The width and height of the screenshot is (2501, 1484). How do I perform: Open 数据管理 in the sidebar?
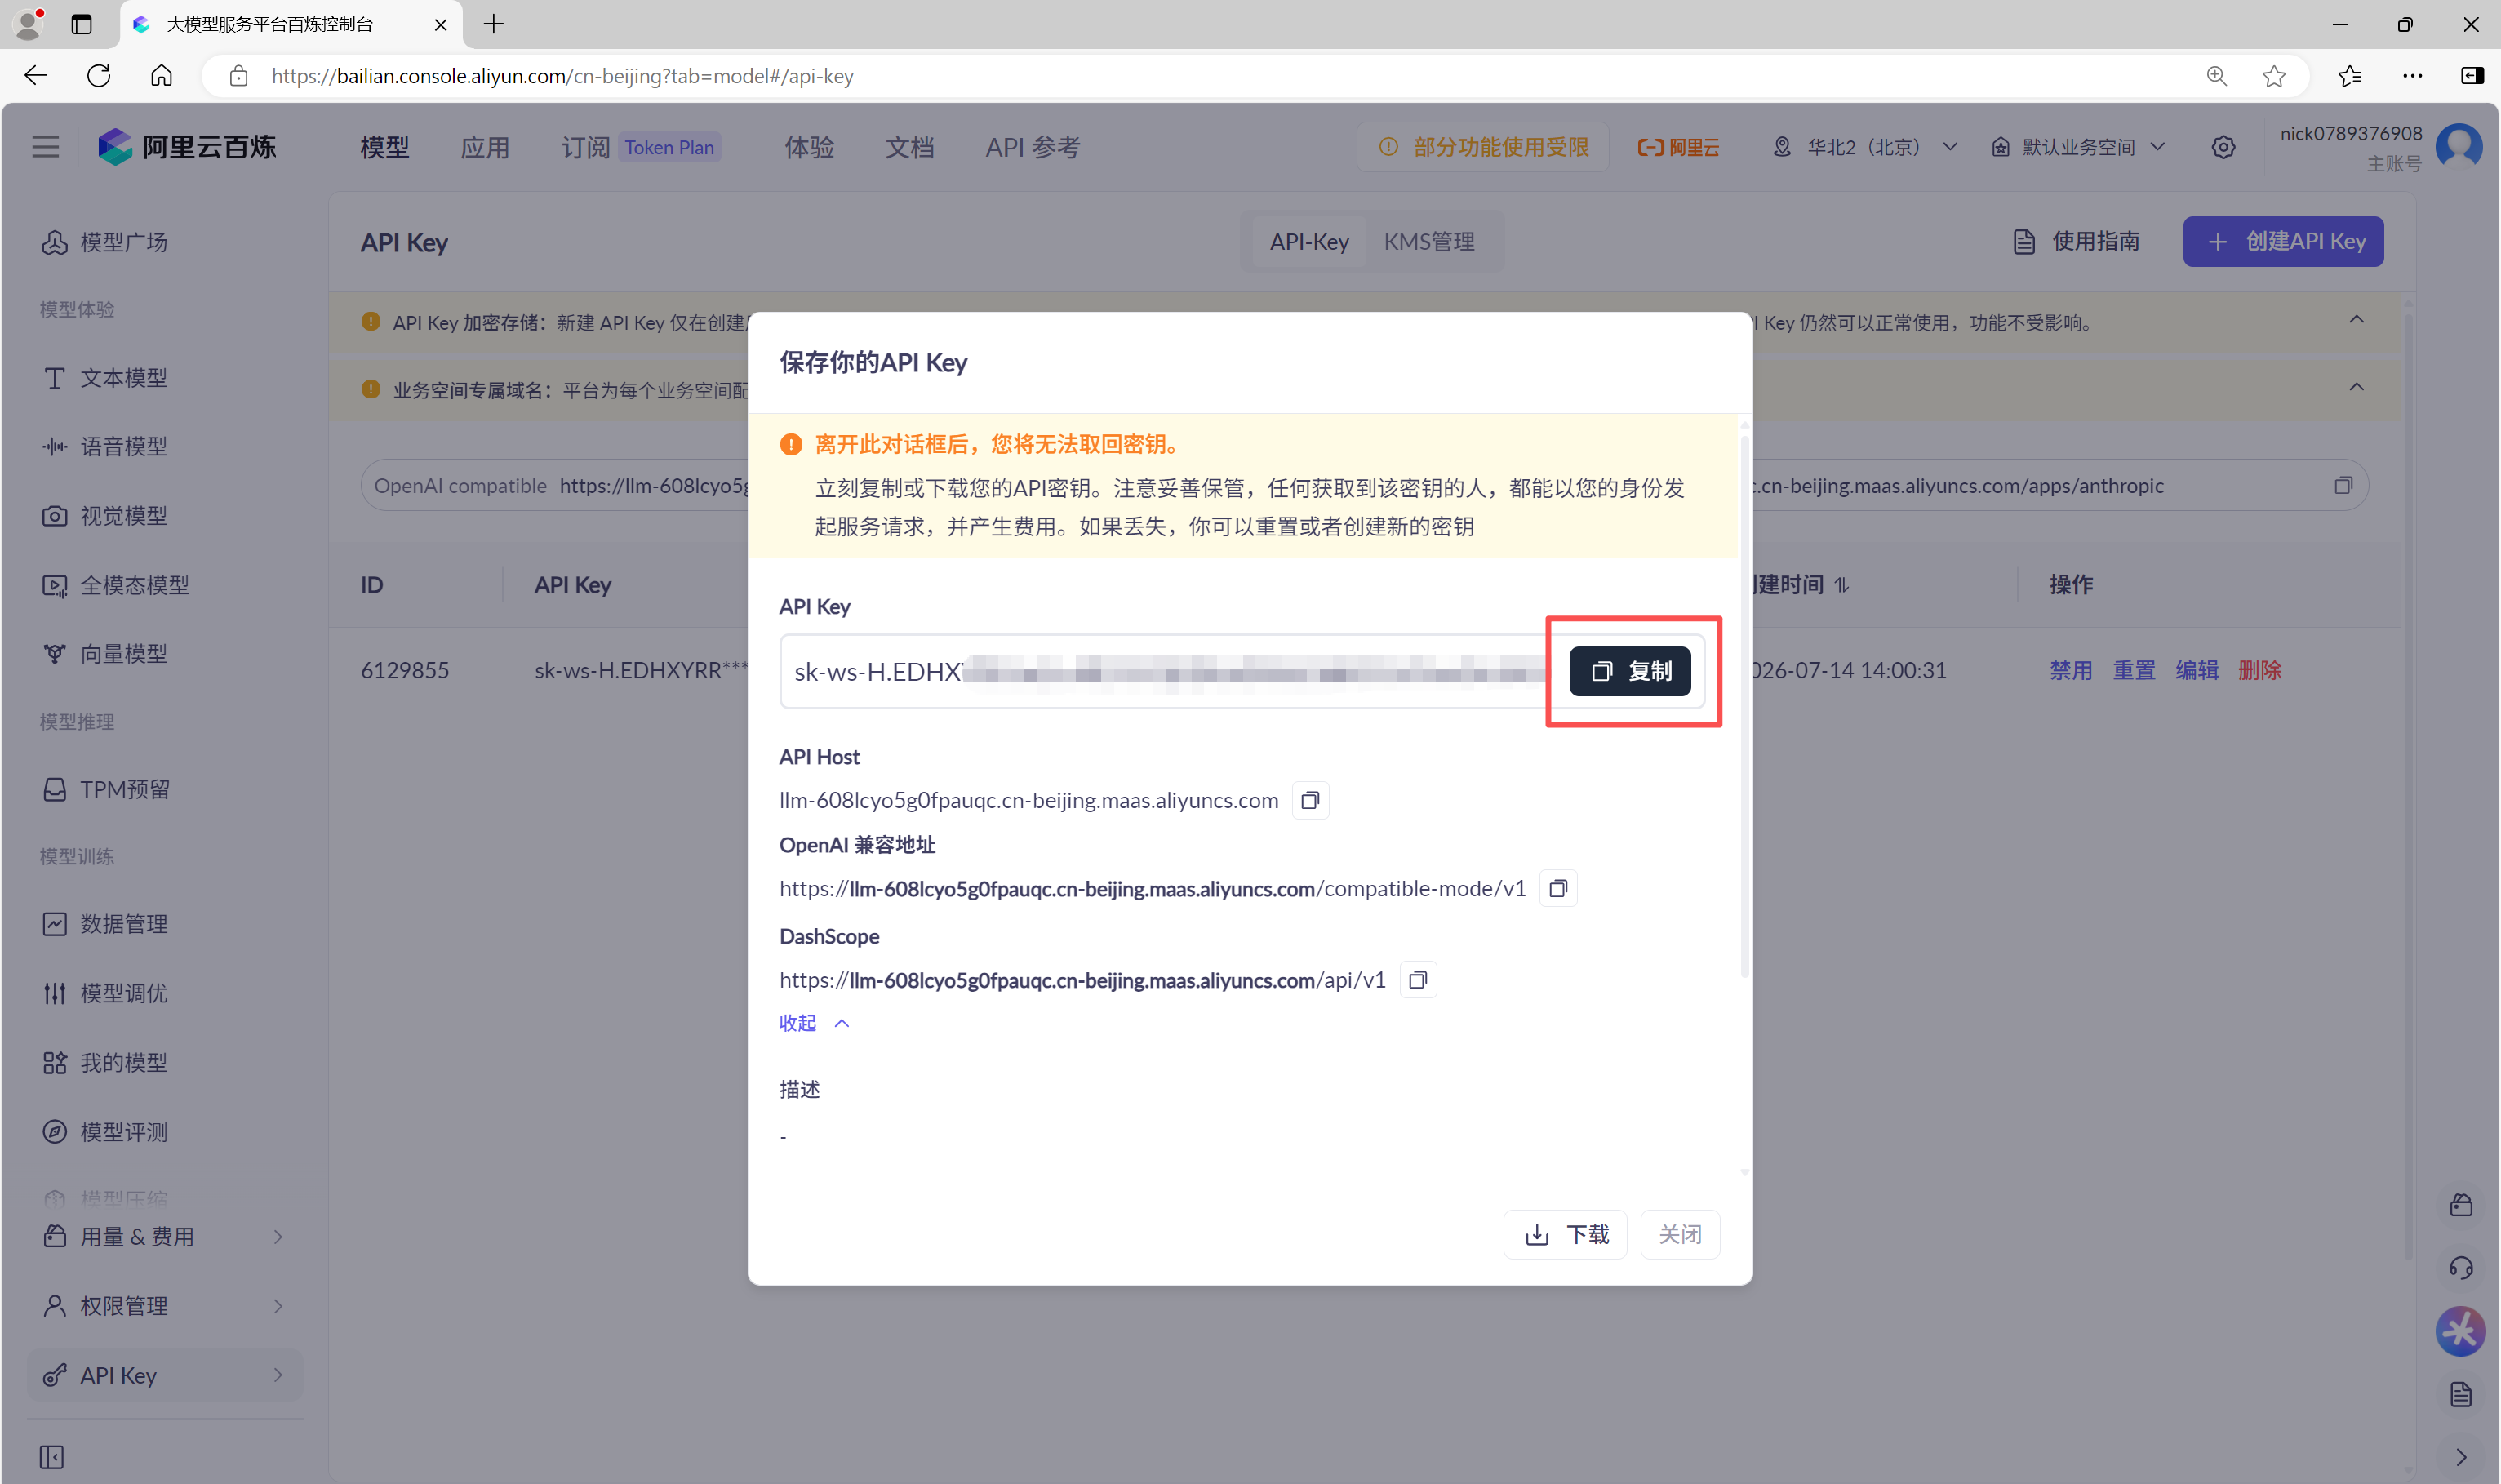104,924
